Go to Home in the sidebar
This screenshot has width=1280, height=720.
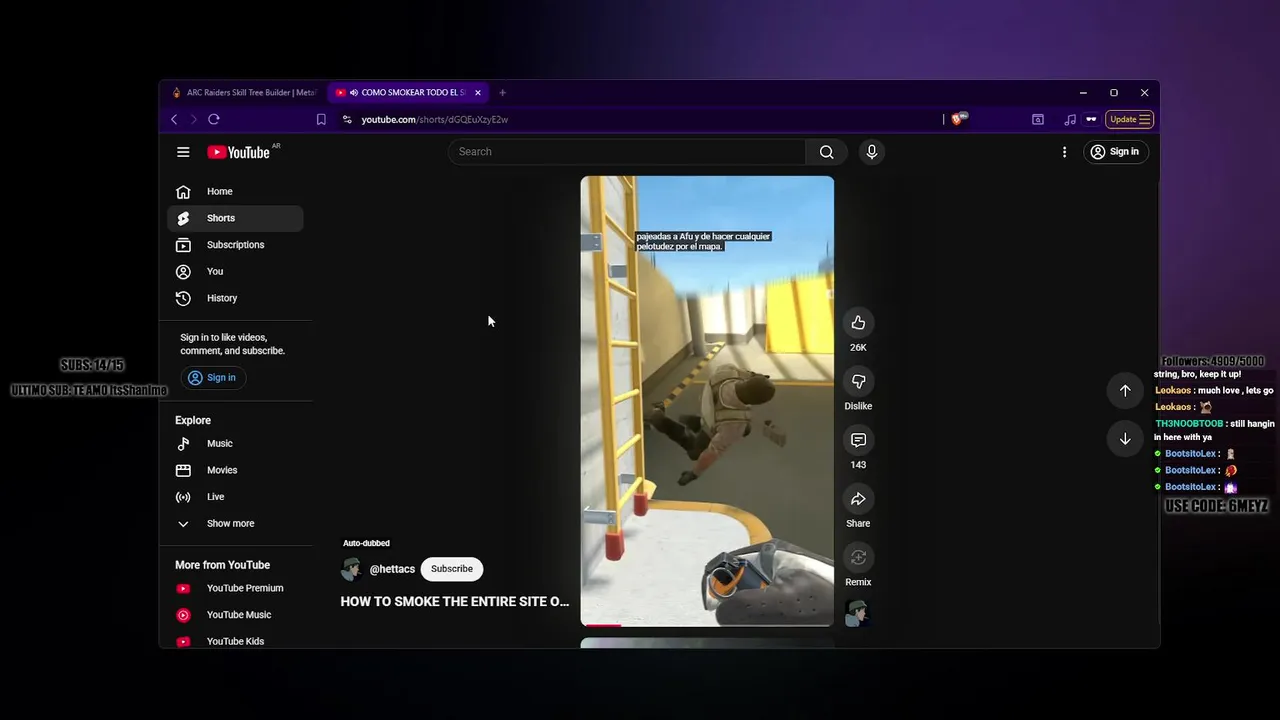point(235,192)
